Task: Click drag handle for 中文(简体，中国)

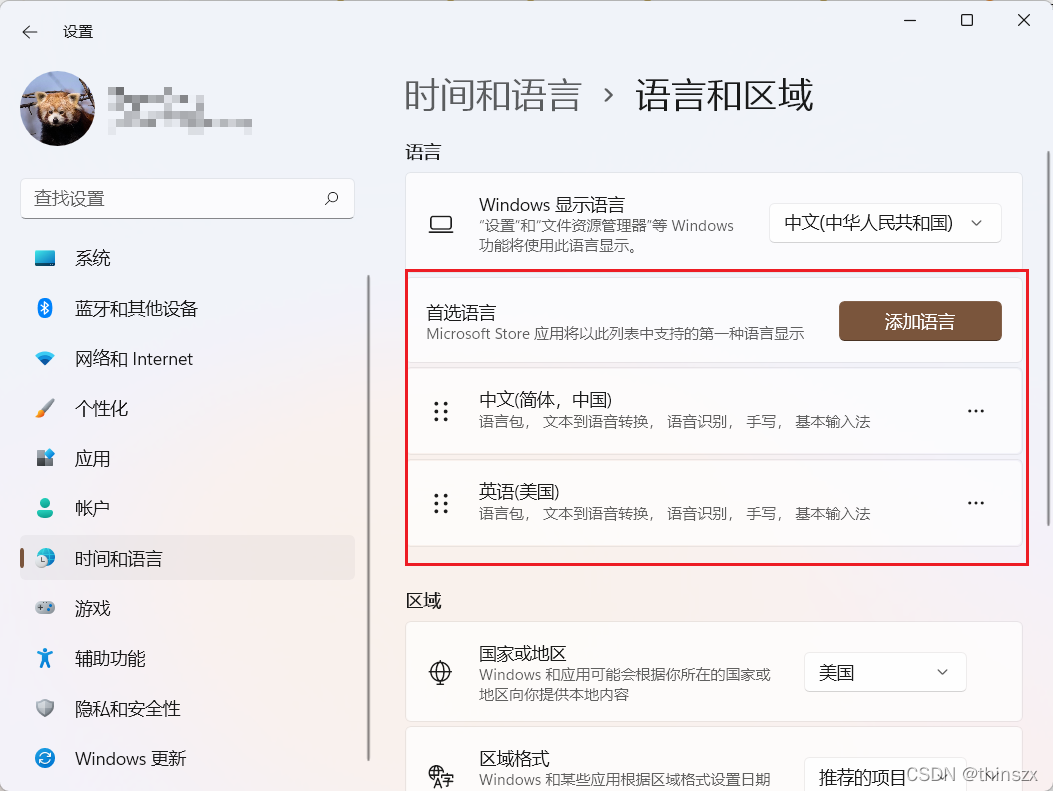Action: pyautogui.click(x=441, y=411)
